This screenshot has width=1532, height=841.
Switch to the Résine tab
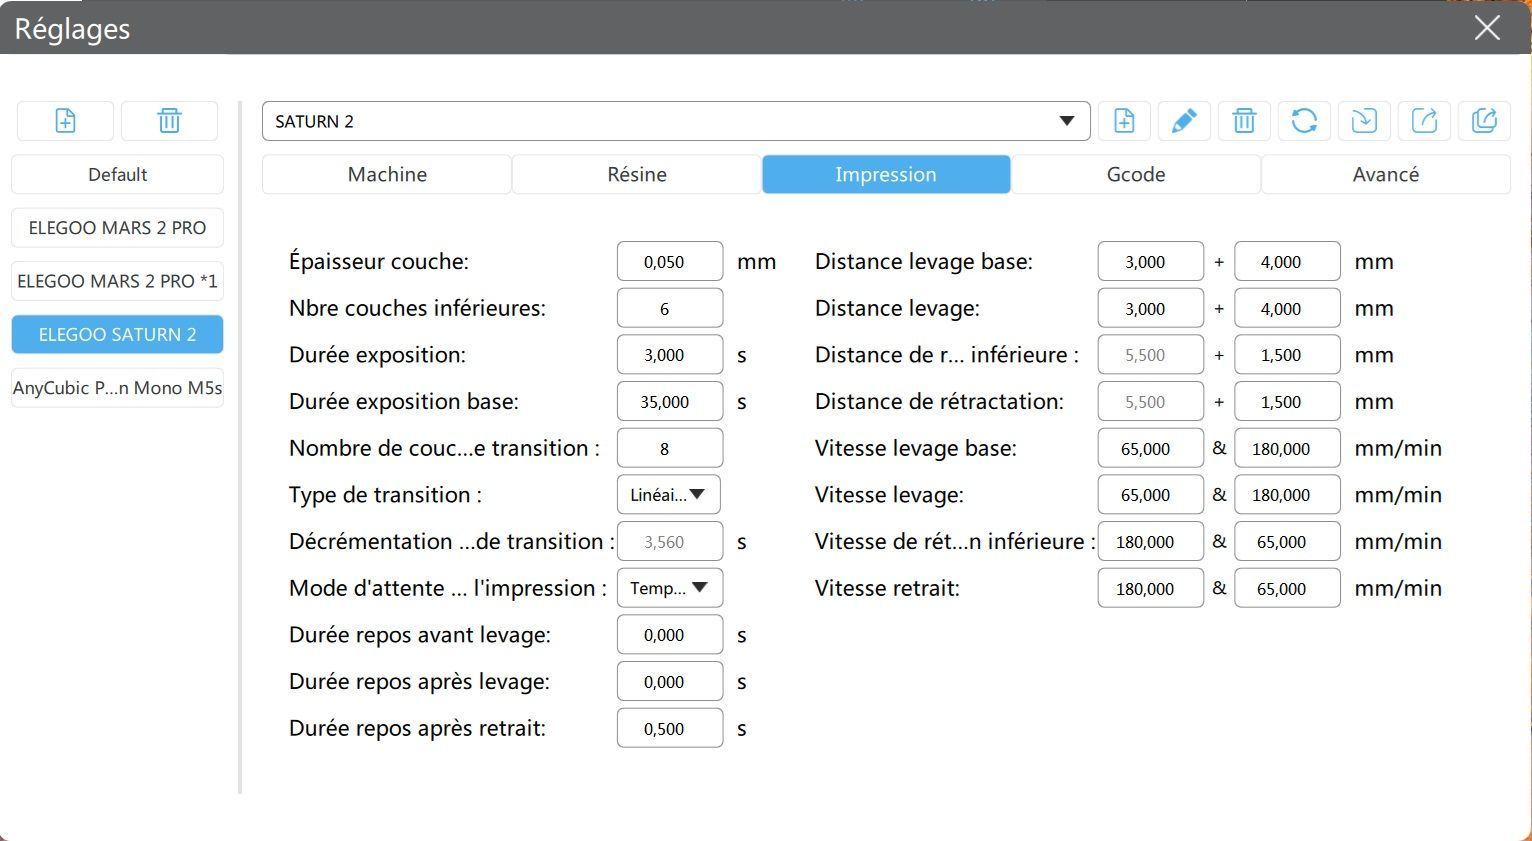(x=636, y=174)
